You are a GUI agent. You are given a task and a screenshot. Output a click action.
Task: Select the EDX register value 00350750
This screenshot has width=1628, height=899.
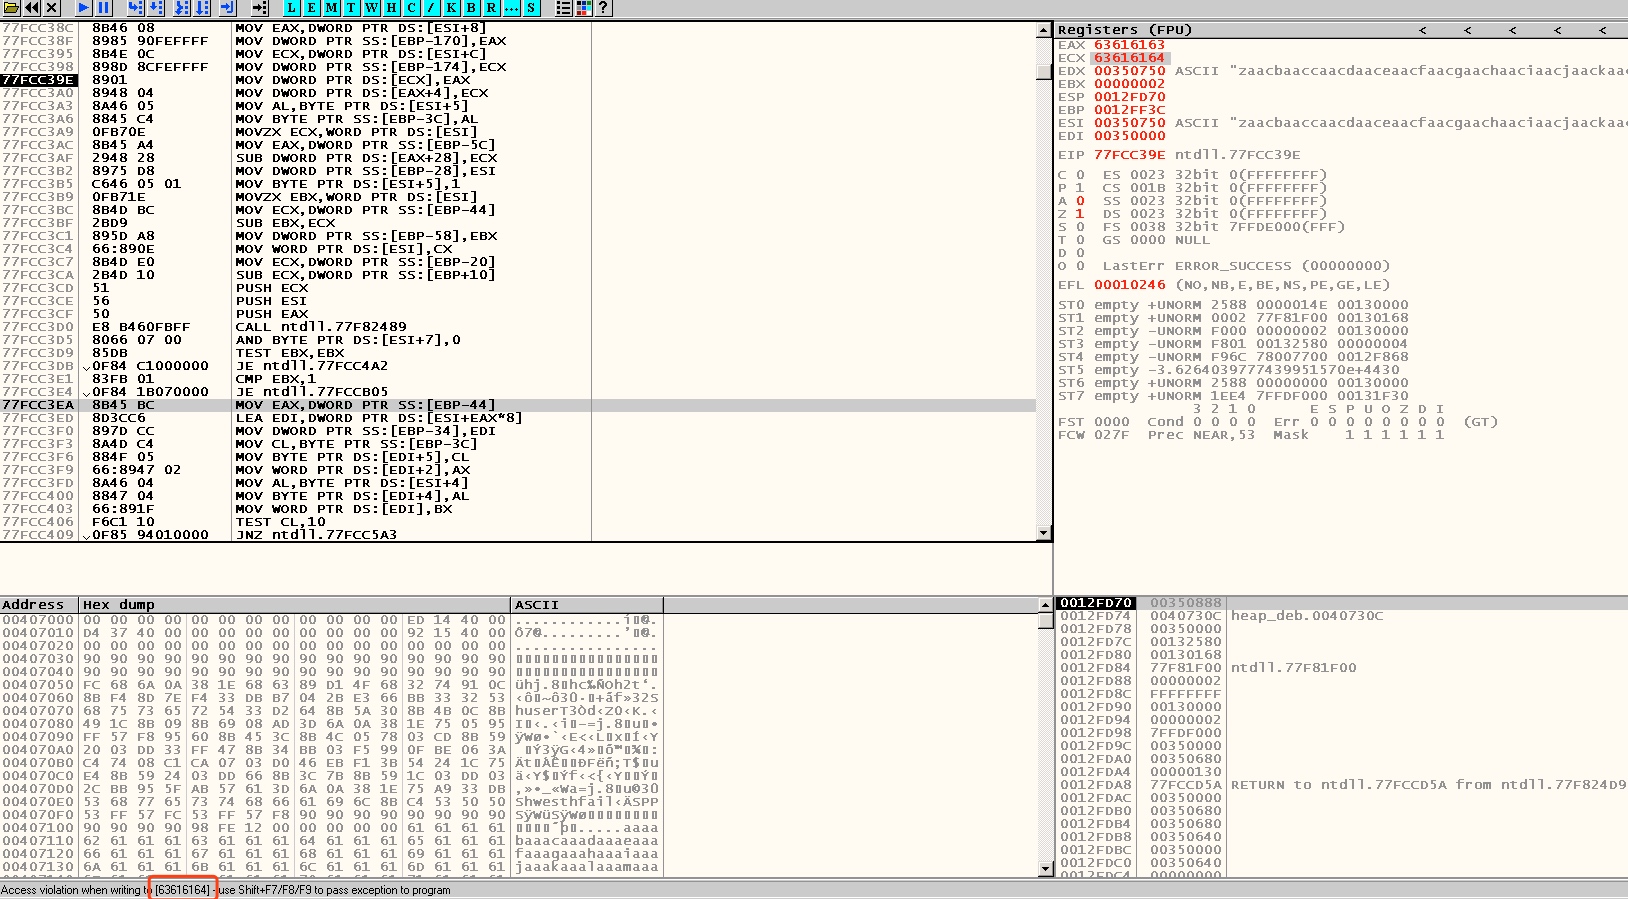tap(1129, 71)
